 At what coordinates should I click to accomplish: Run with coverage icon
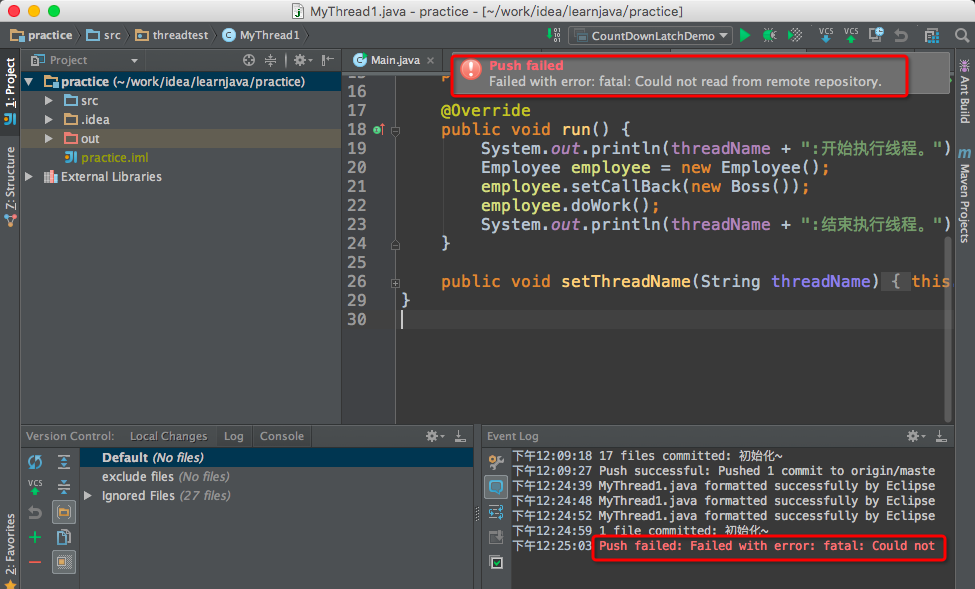pyautogui.click(x=795, y=35)
